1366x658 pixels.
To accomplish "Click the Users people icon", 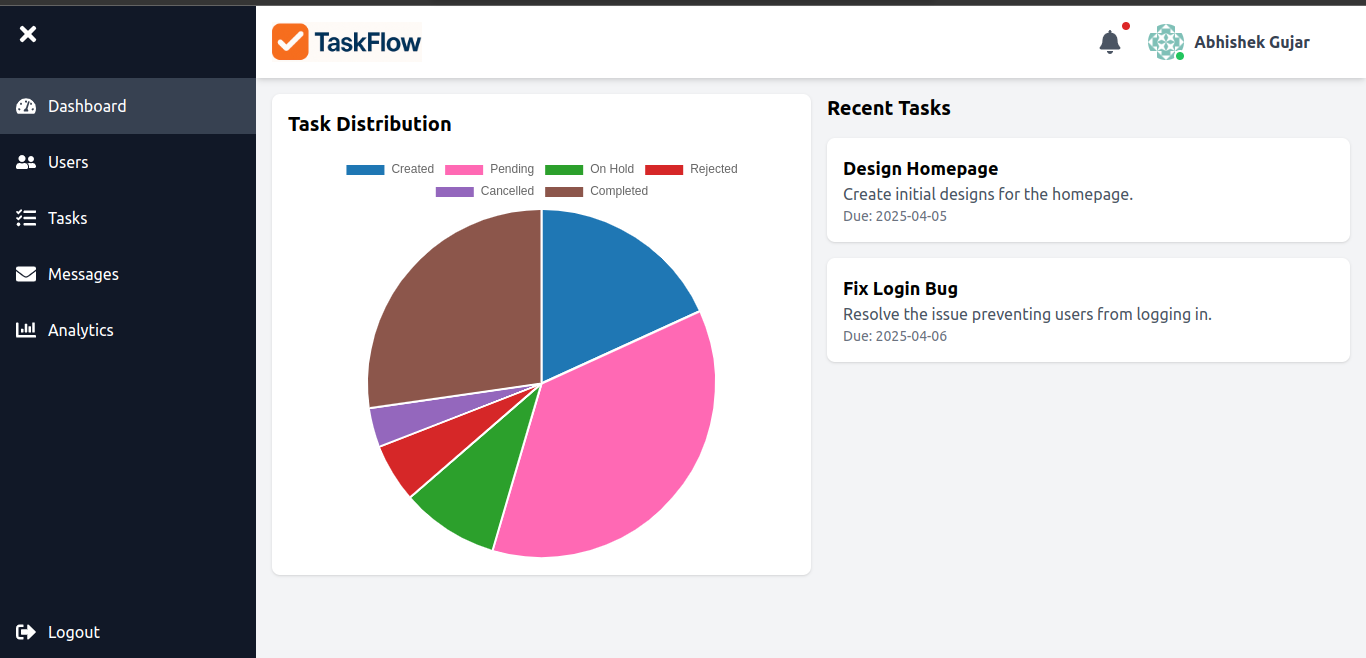I will [x=26, y=162].
